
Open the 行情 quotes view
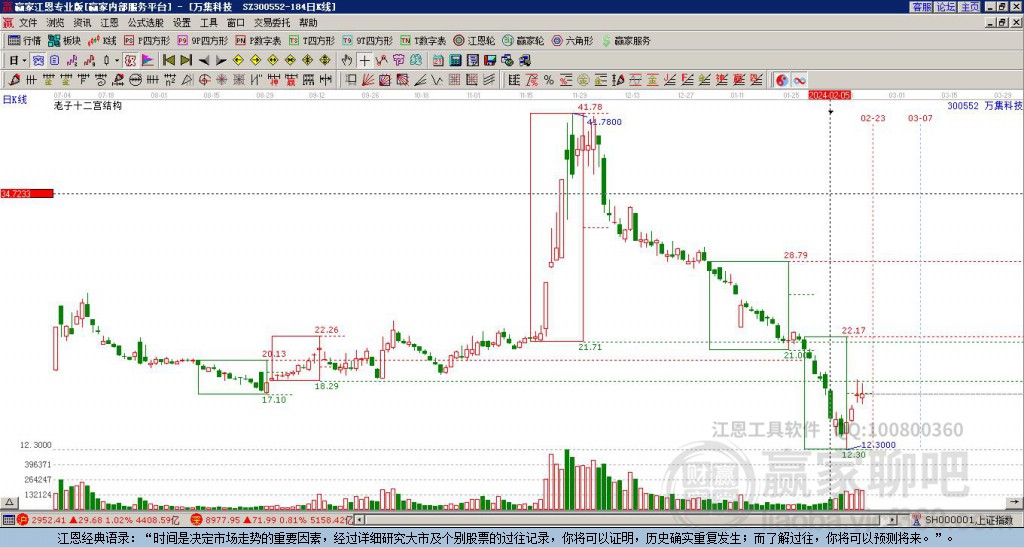[25, 40]
